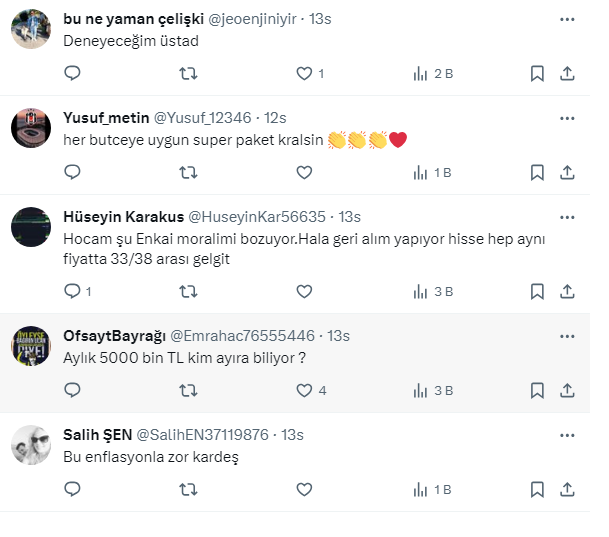The image size is (609, 537).
Task: Share Yusuf_metin's tweet
Action: pyautogui.click(x=567, y=172)
